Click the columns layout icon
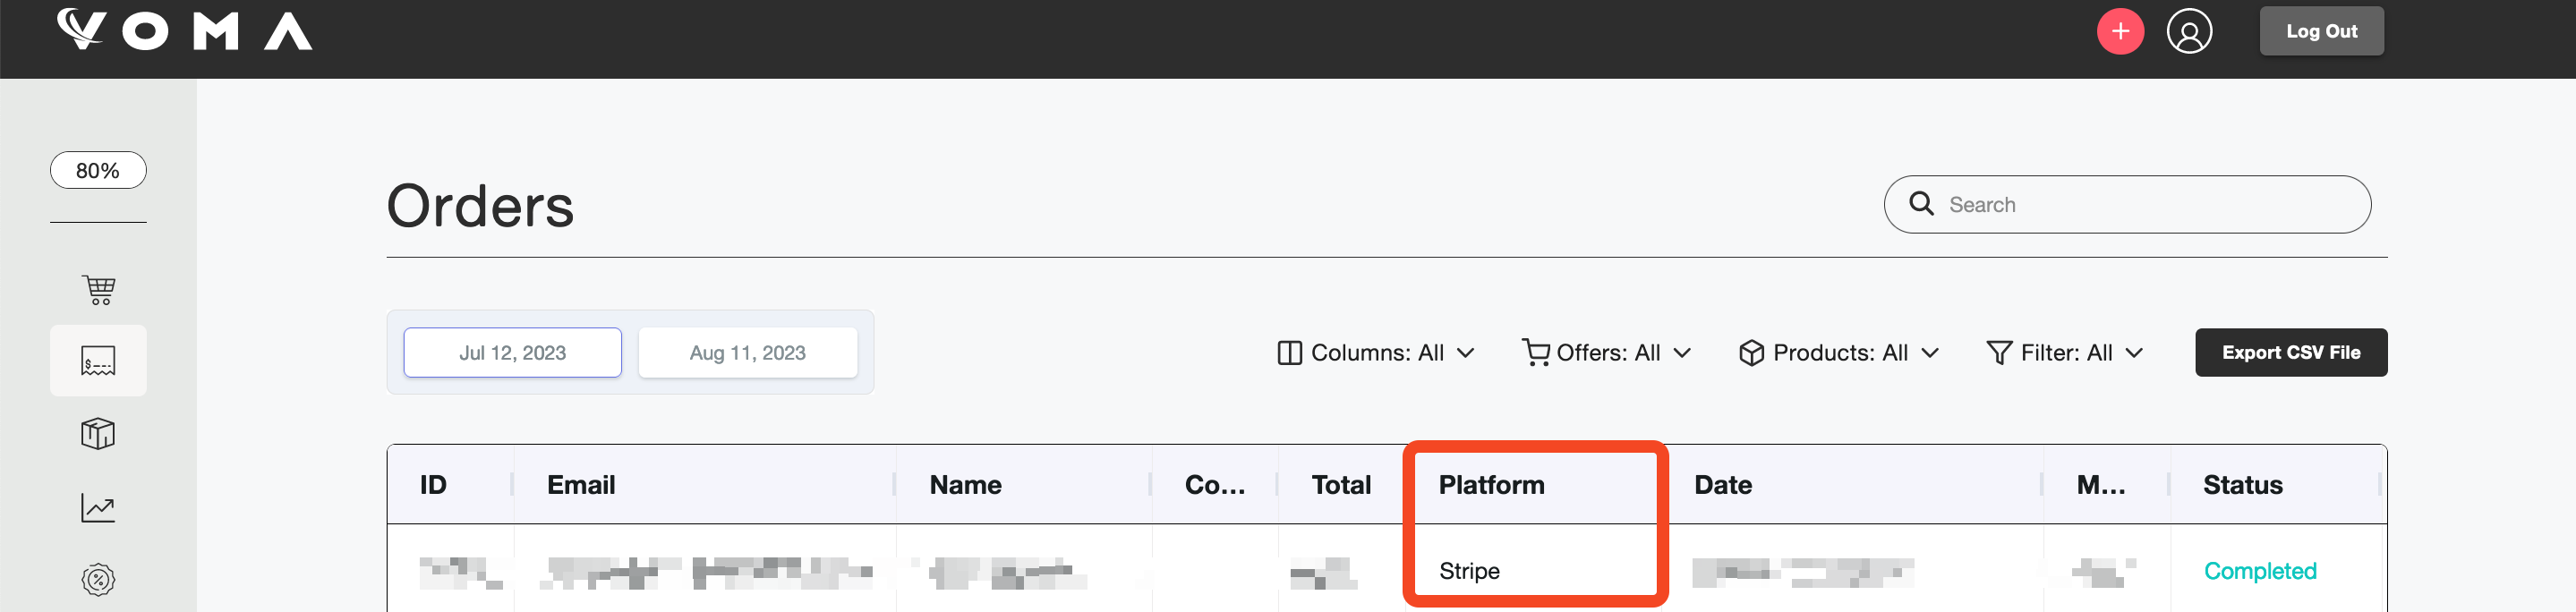The width and height of the screenshot is (2576, 612). (1289, 353)
